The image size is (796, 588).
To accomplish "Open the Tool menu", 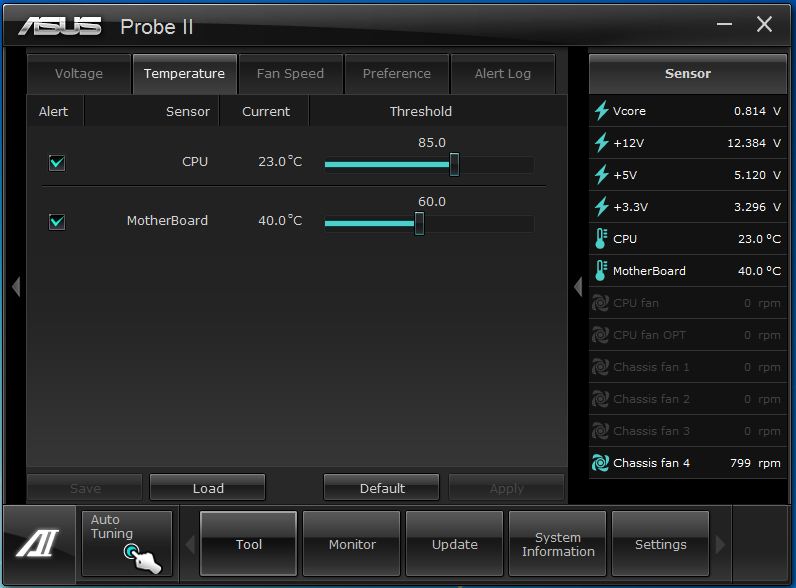I will 249,544.
